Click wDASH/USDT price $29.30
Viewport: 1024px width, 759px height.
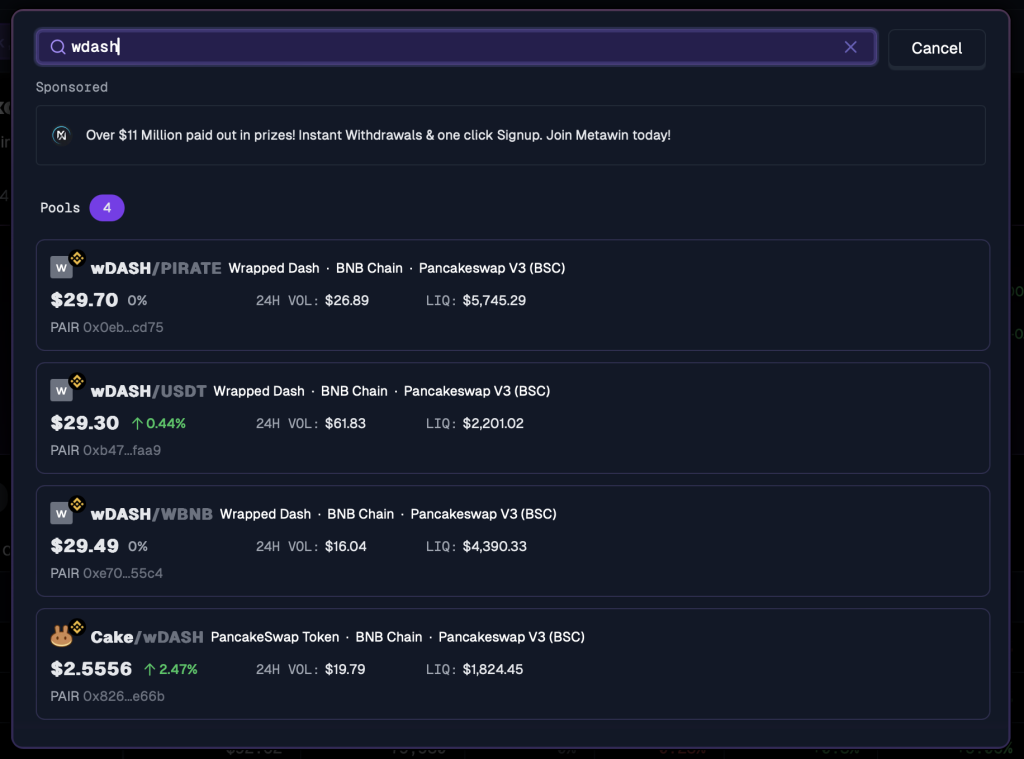(x=85, y=423)
